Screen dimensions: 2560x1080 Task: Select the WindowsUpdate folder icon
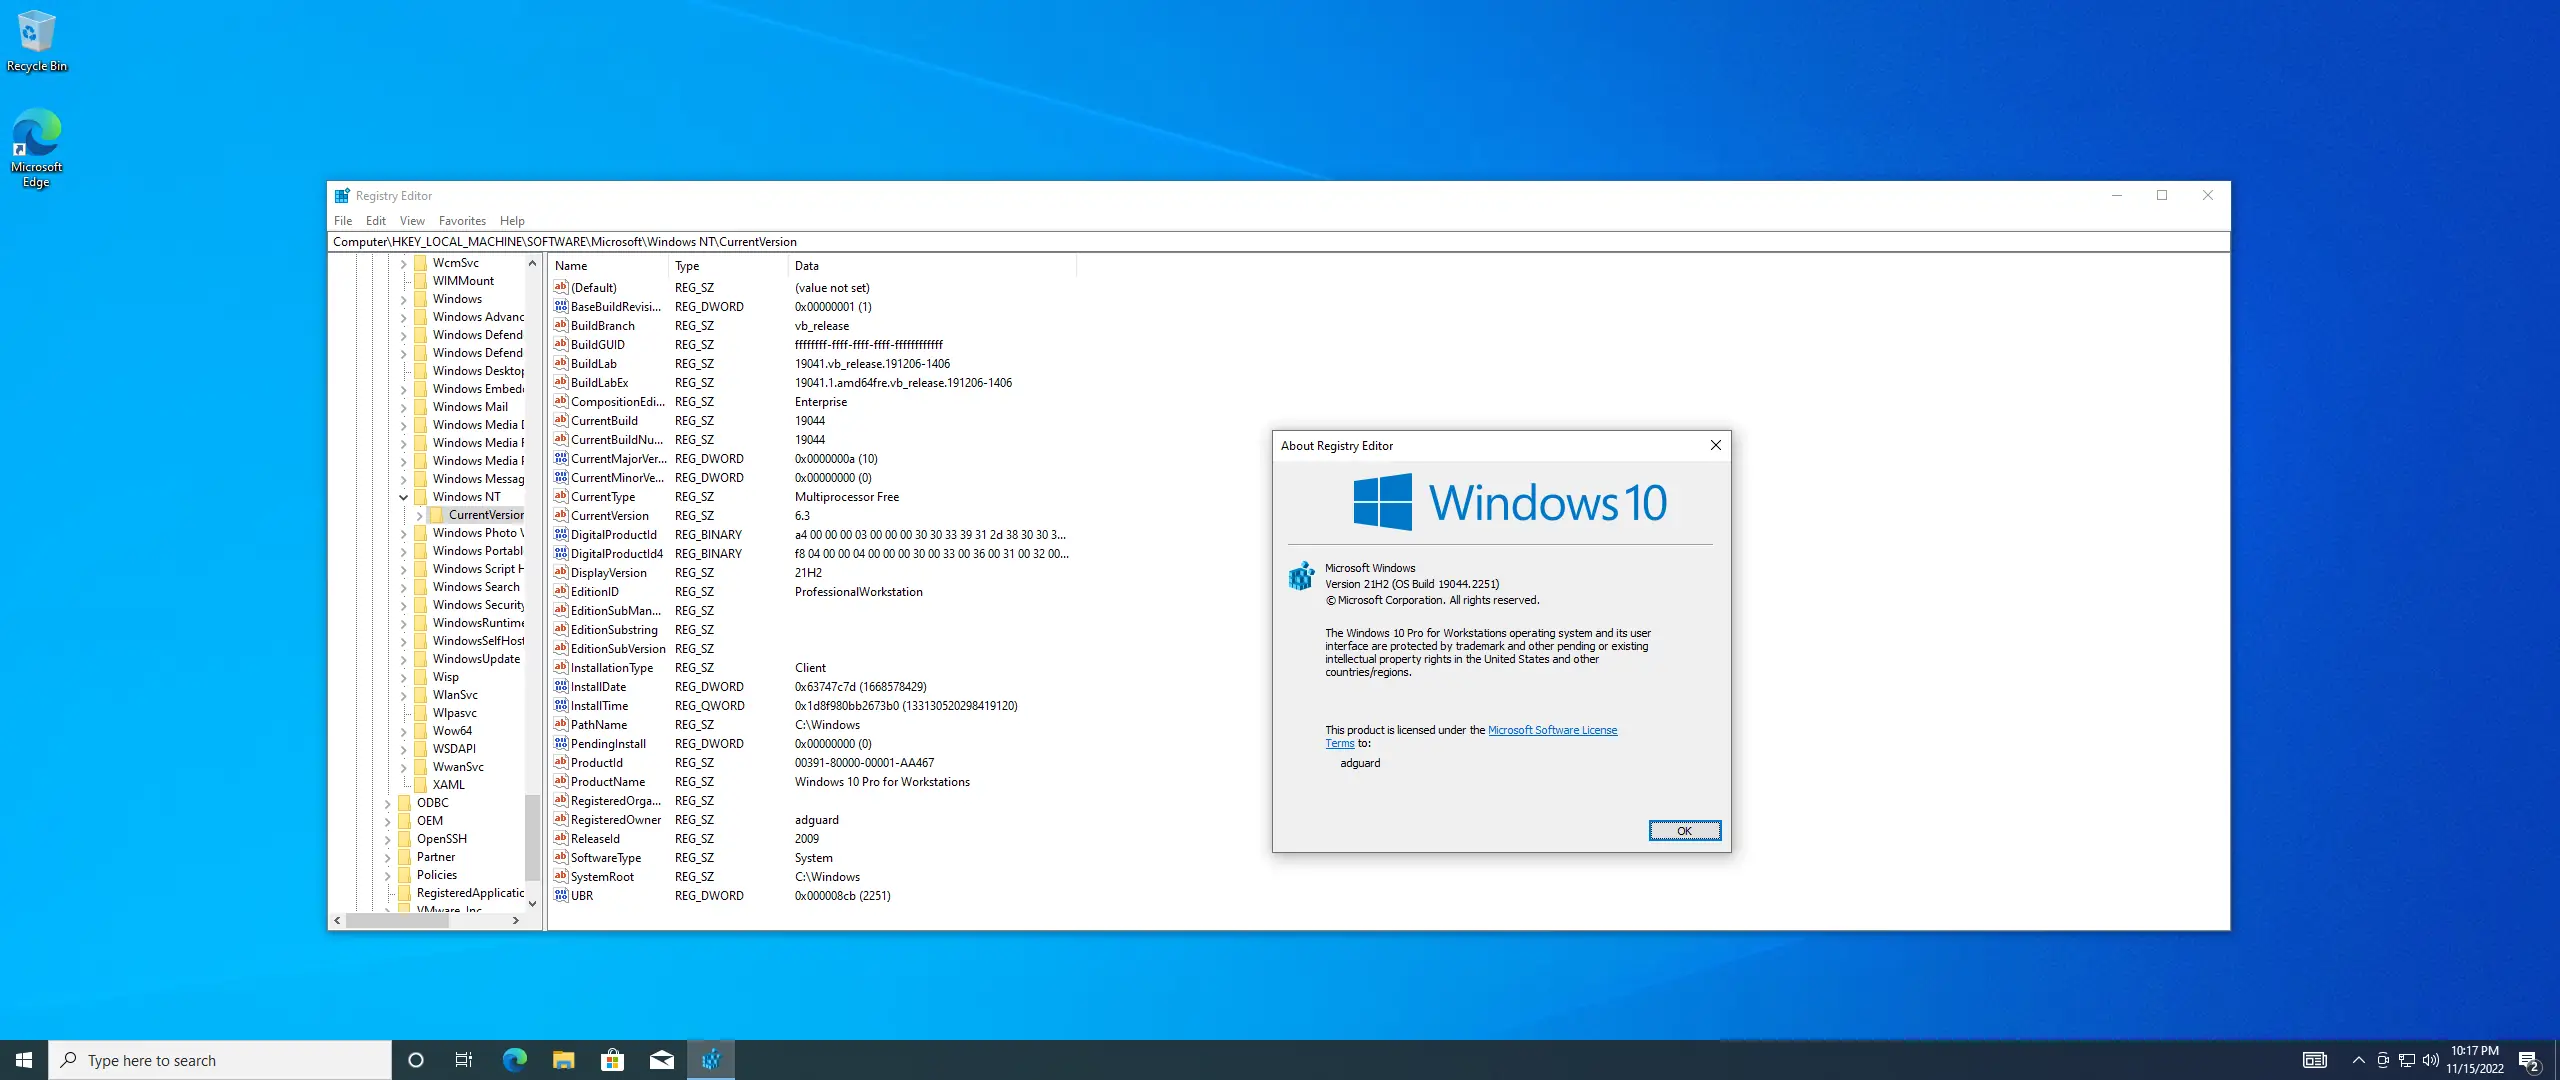coord(421,659)
